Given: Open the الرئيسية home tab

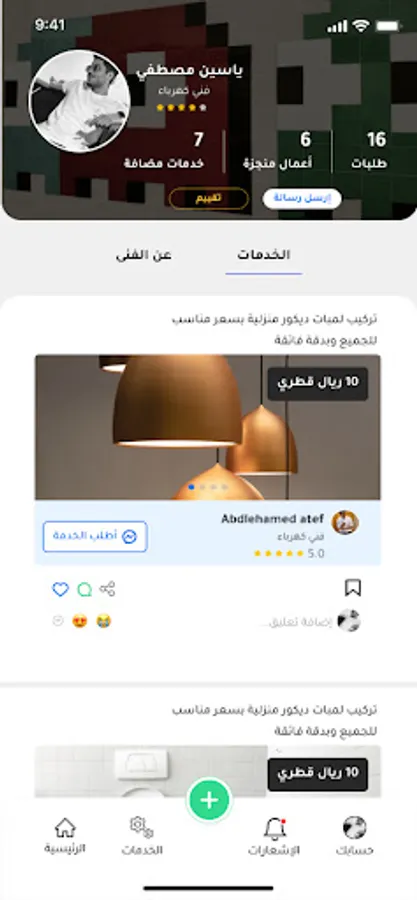Looking at the screenshot, I should [65, 836].
